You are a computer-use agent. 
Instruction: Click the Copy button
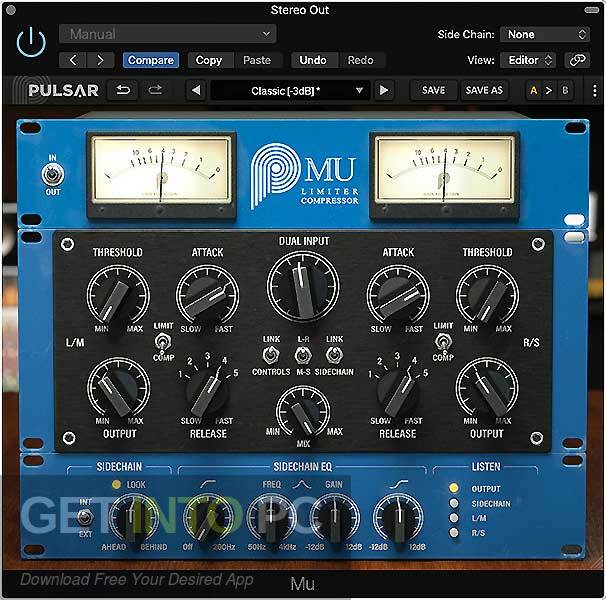point(211,60)
